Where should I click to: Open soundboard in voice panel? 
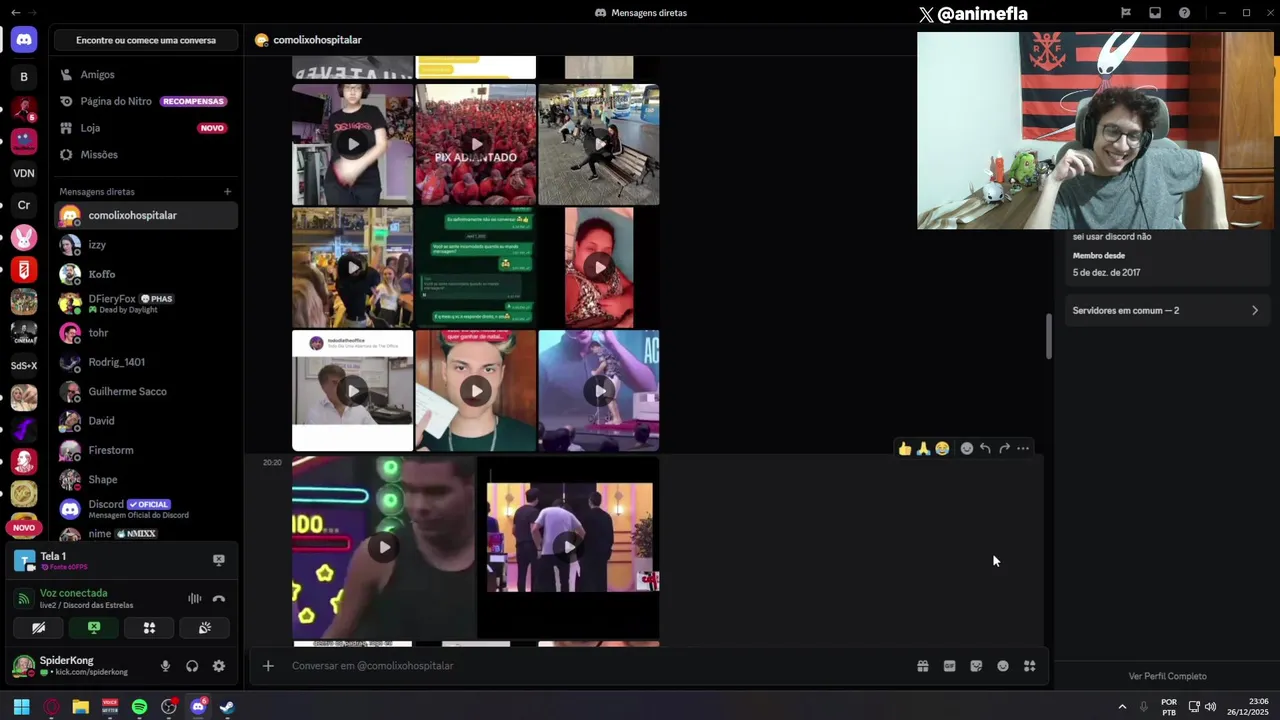pyautogui.click(x=205, y=628)
